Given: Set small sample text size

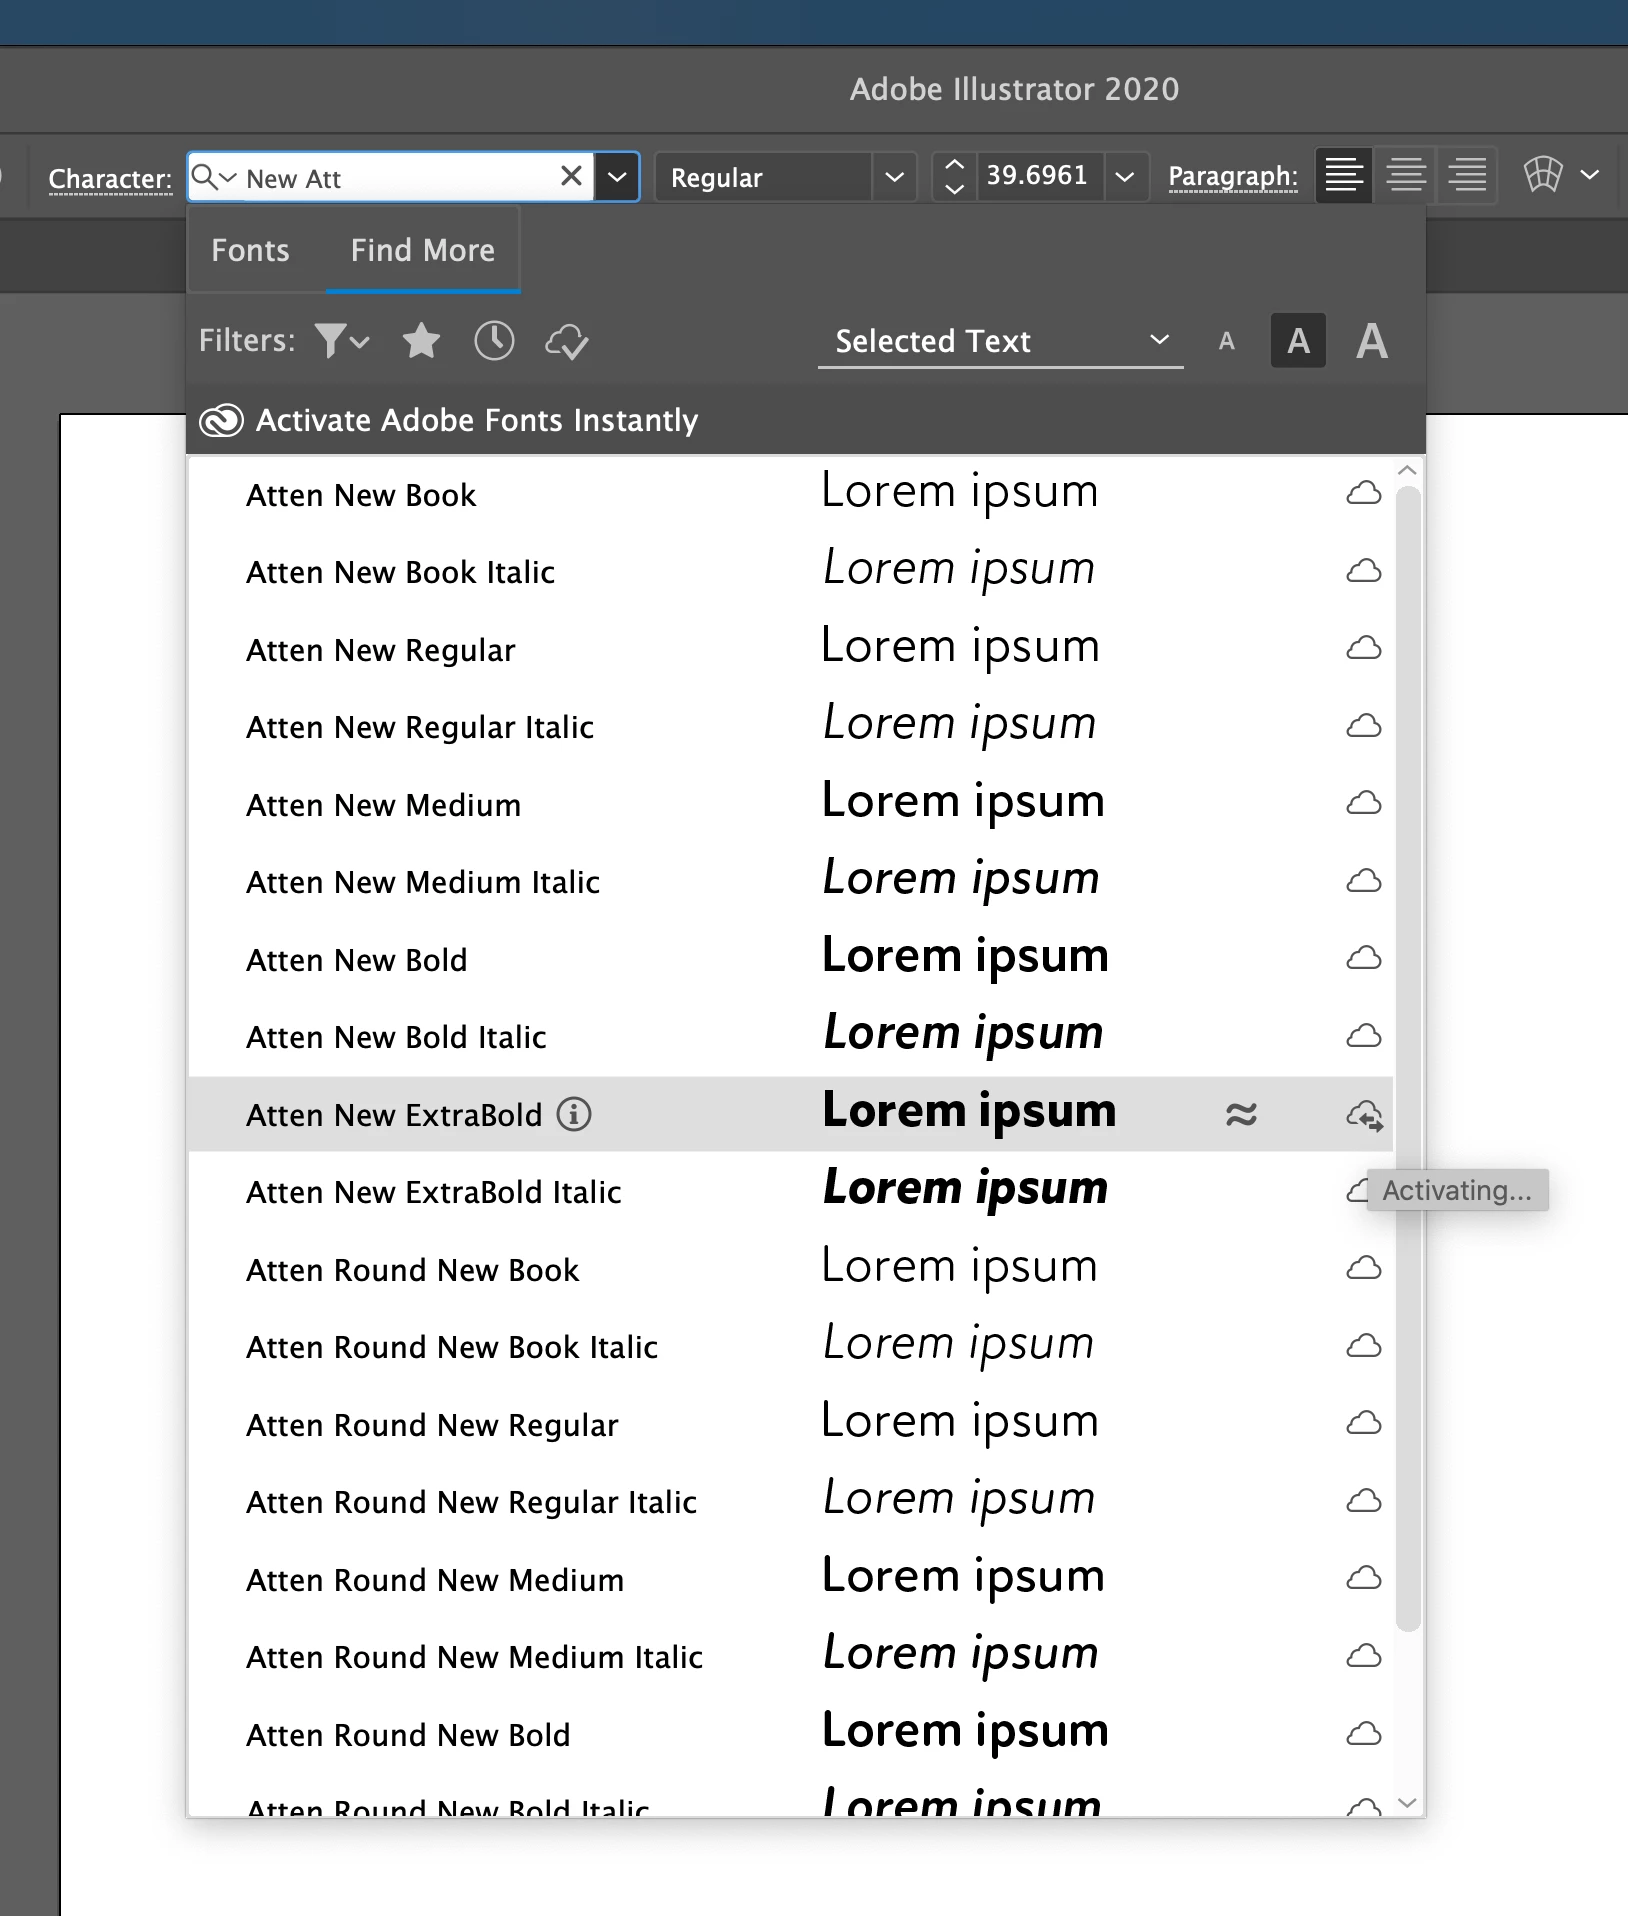Looking at the screenshot, I should pos(1227,342).
